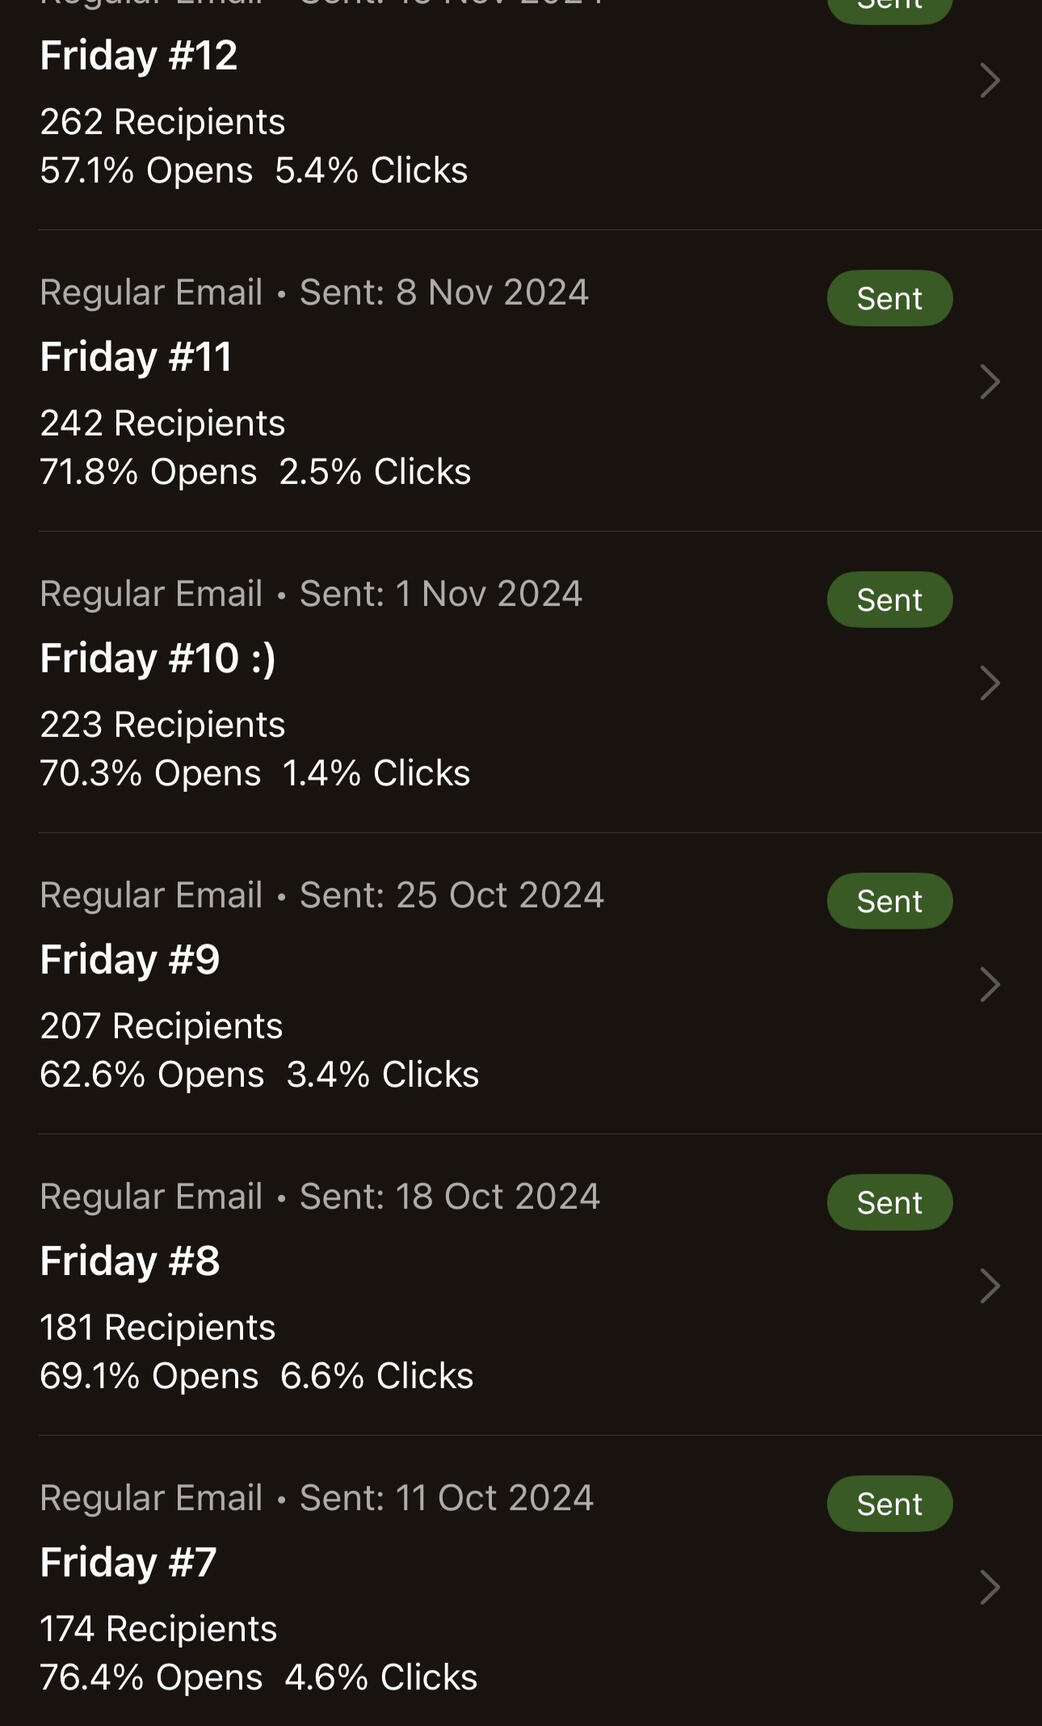Open the Friday #9 campaign title

130,960
